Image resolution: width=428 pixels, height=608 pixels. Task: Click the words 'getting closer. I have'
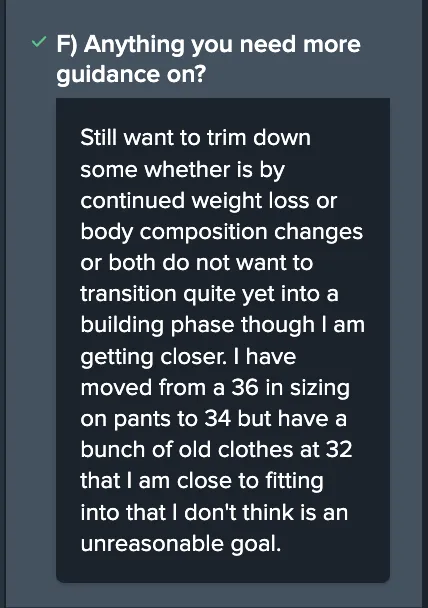[x=188, y=357]
